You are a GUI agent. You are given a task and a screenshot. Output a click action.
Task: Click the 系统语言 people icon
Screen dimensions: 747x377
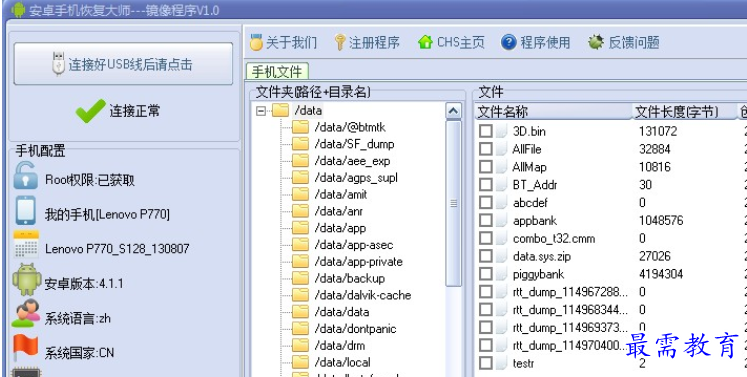point(26,313)
